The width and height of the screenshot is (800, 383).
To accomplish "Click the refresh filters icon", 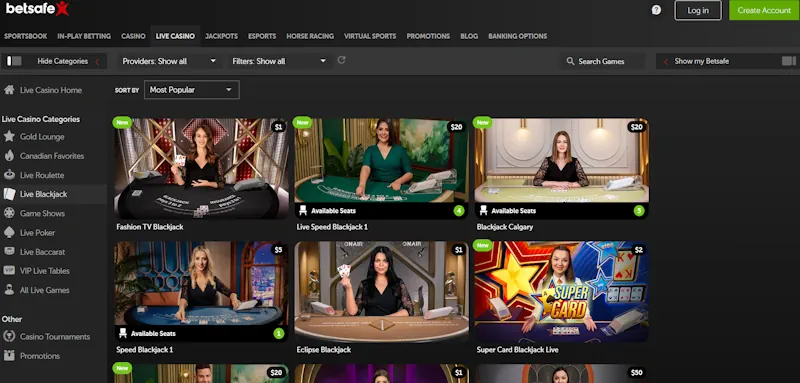I will 341,60.
